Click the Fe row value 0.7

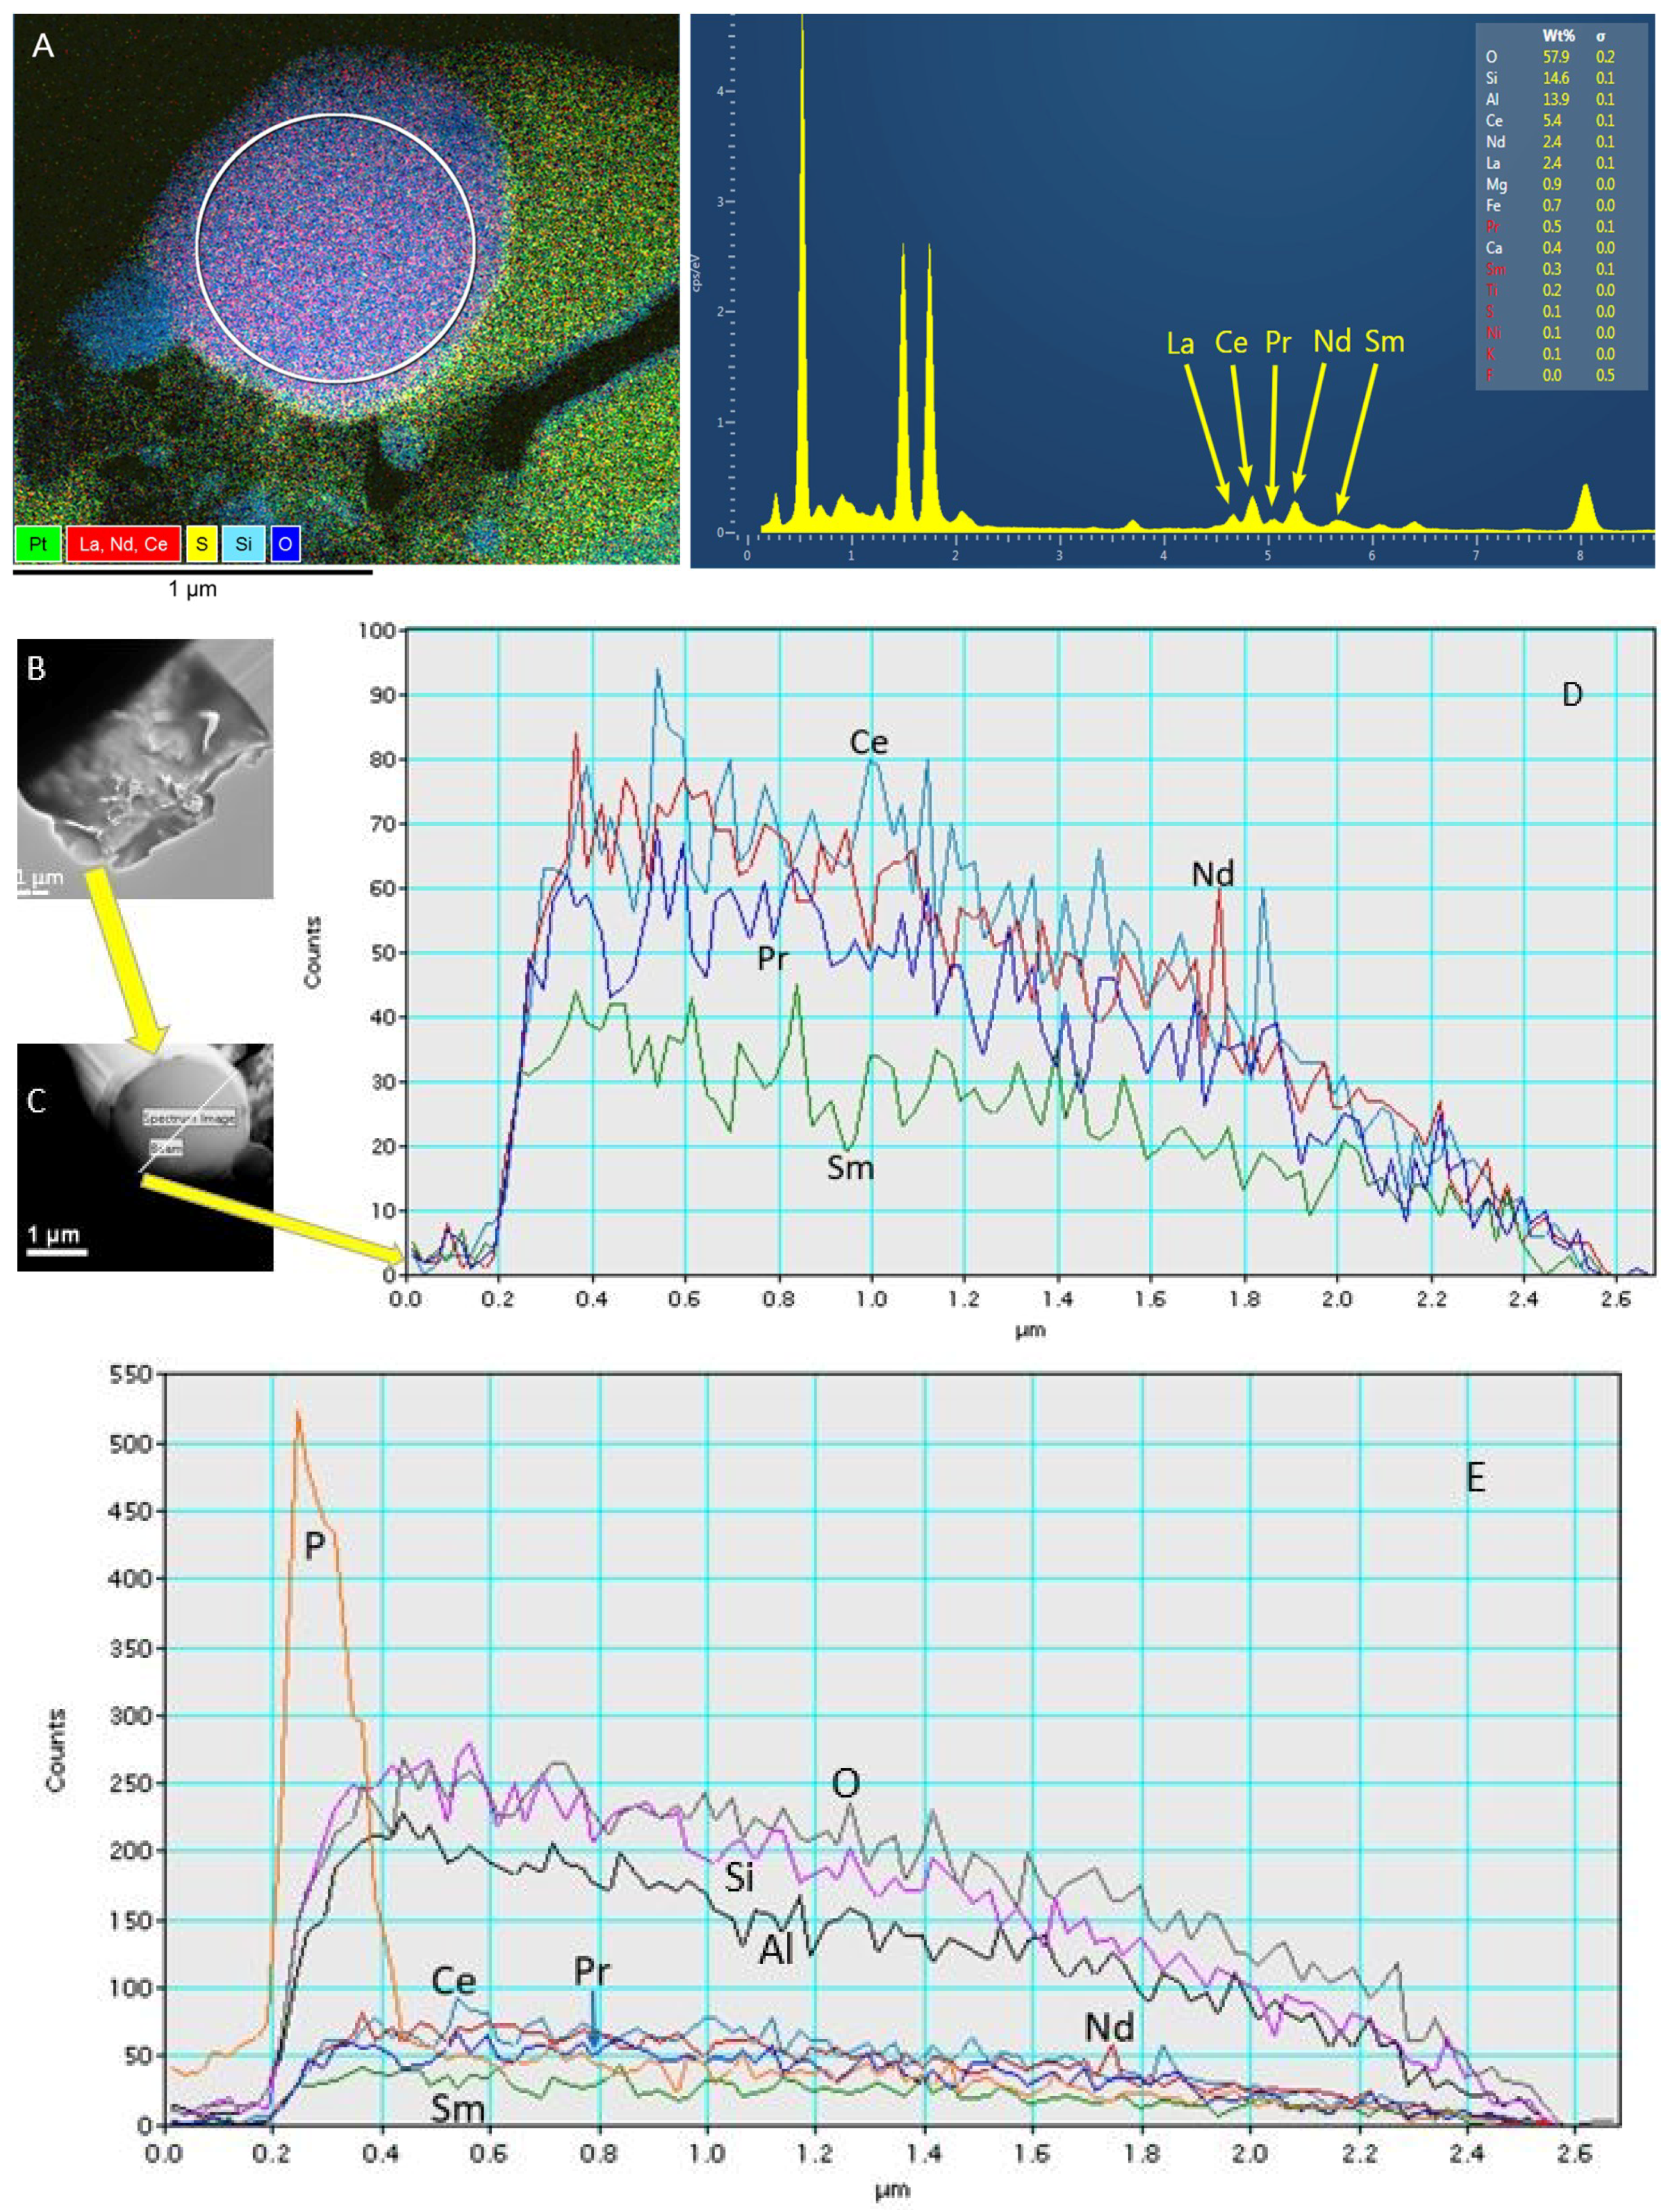point(1552,205)
